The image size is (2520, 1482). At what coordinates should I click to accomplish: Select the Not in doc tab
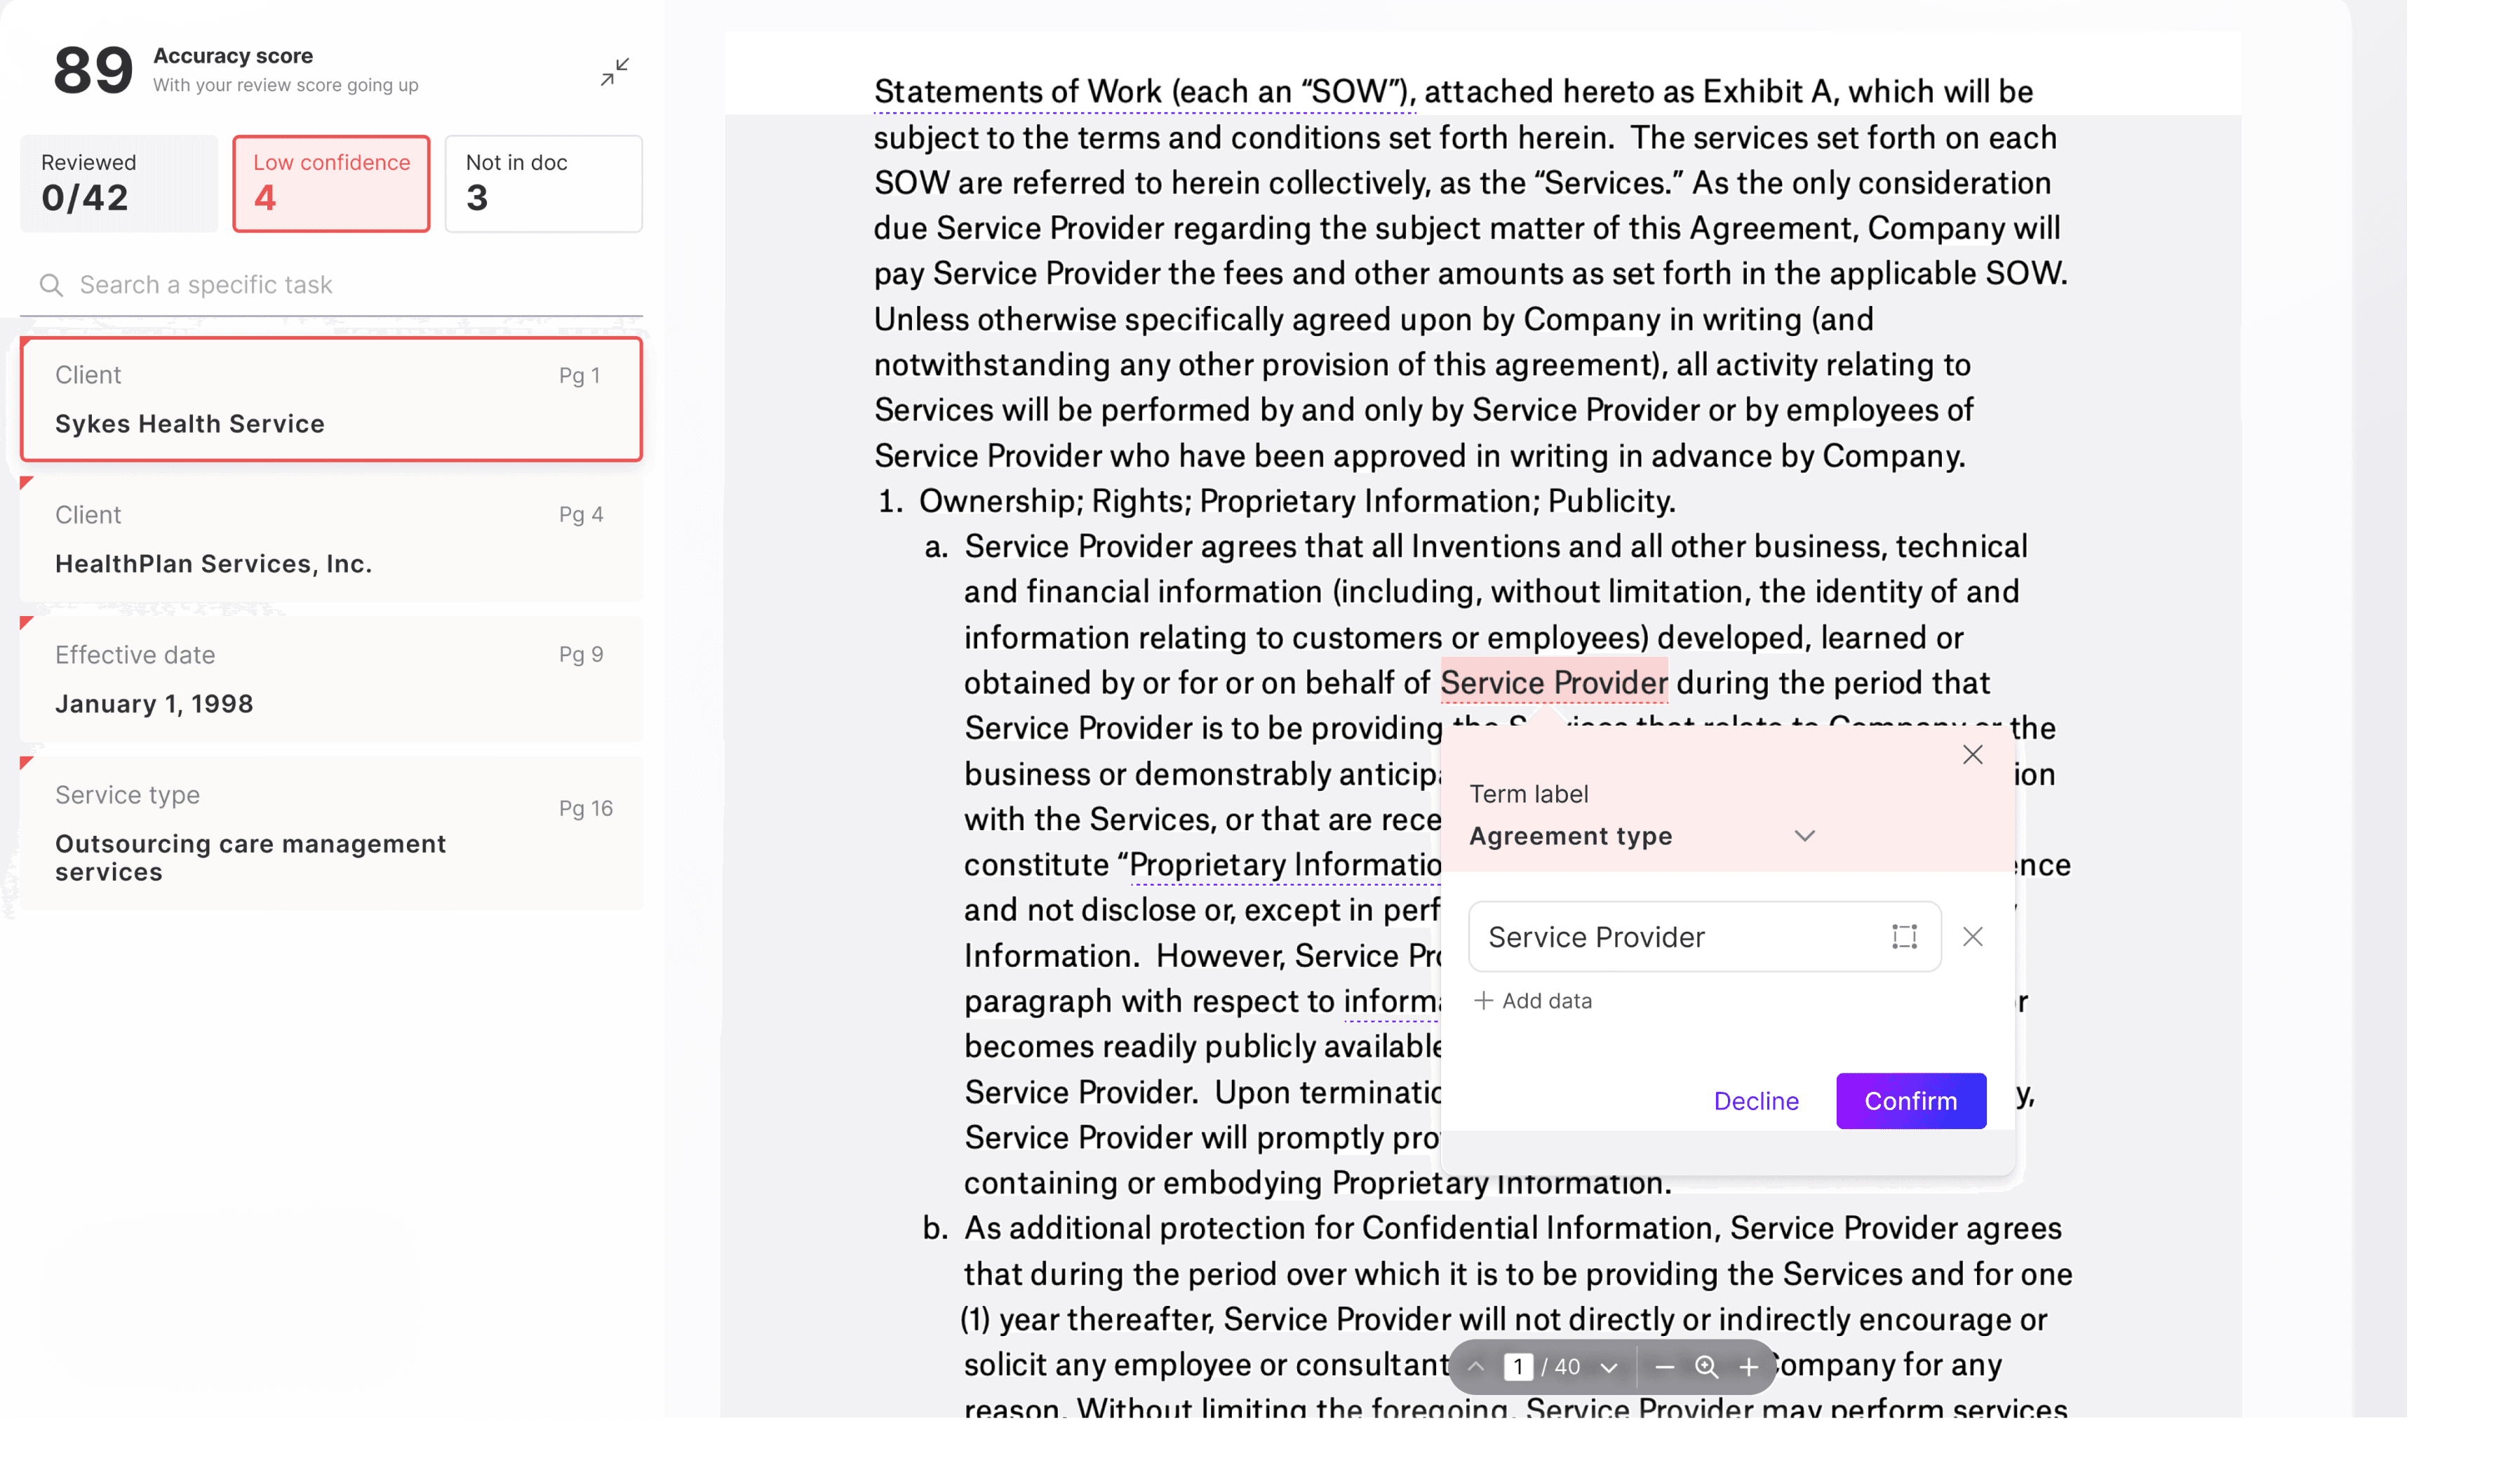(543, 184)
